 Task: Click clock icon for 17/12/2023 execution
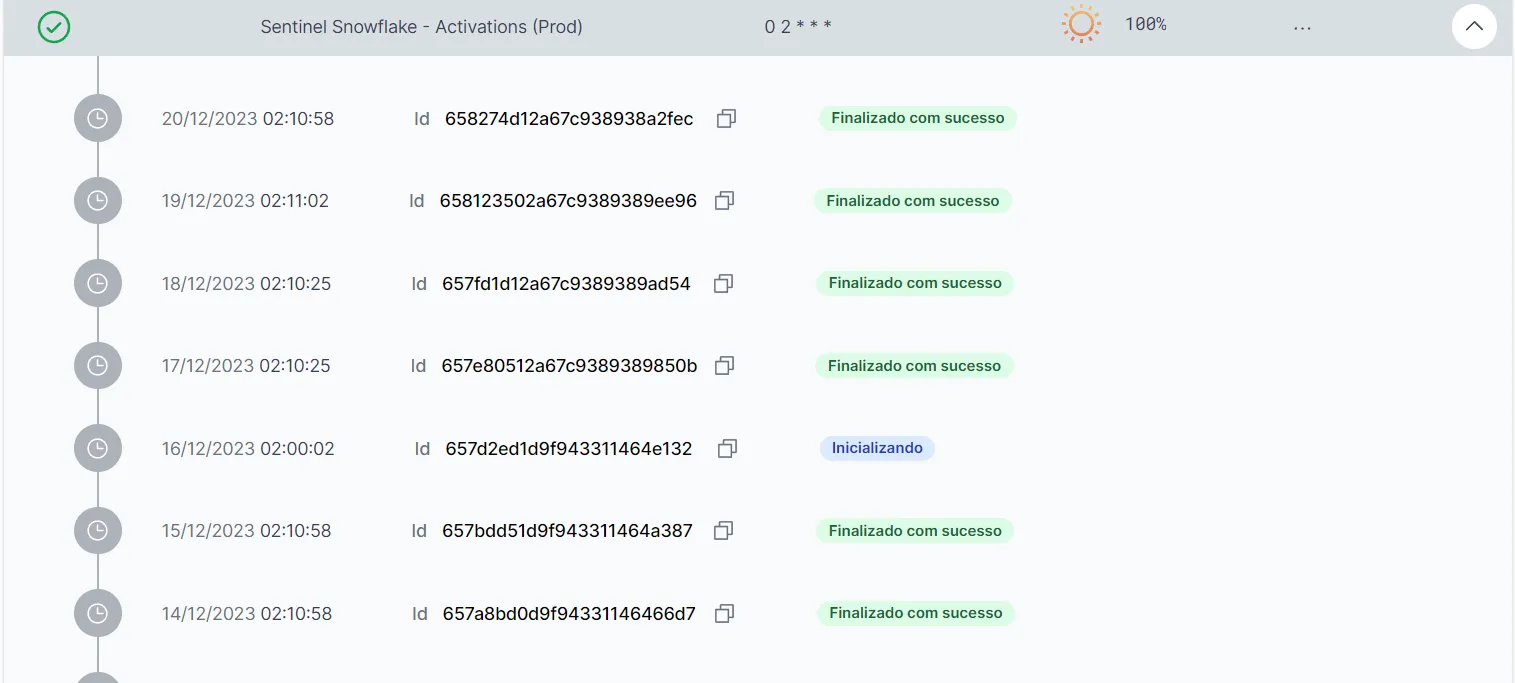point(98,366)
